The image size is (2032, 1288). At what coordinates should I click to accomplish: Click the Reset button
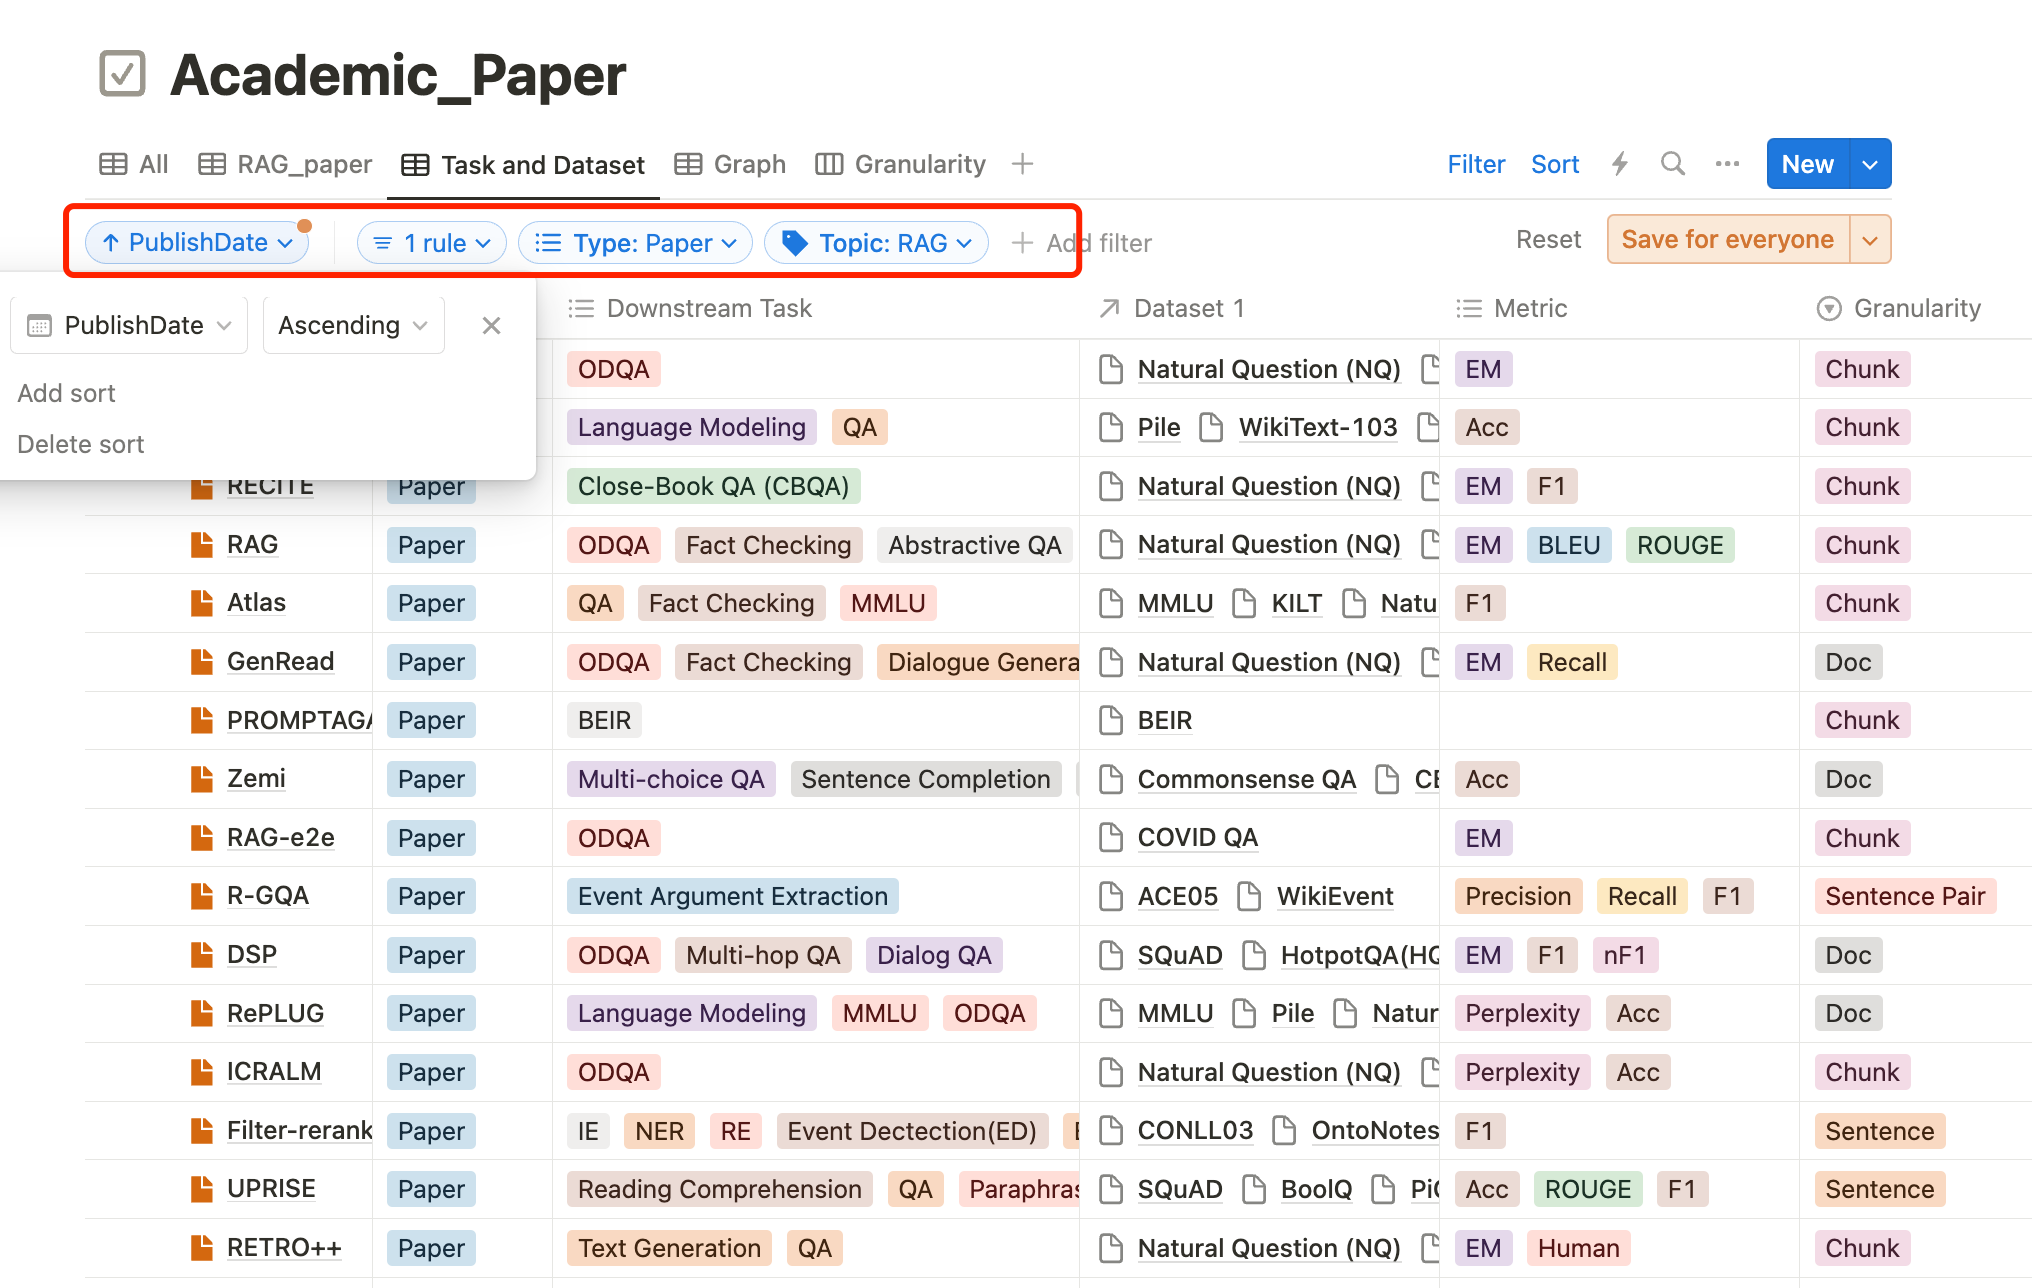pyautogui.click(x=1548, y=240)
